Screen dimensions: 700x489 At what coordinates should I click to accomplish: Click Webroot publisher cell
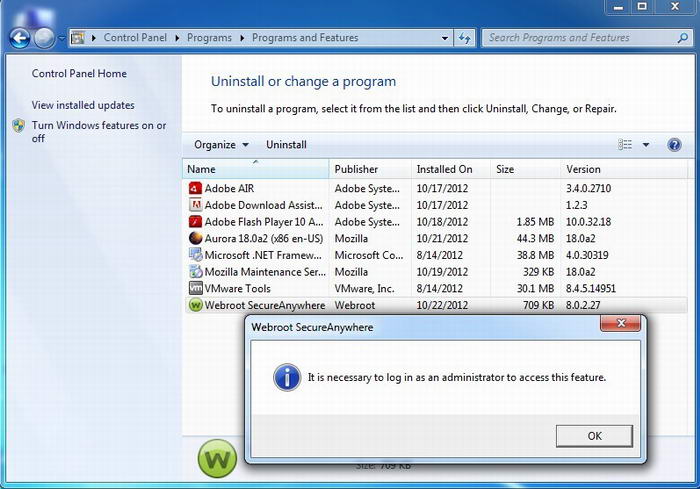[355, 305]
